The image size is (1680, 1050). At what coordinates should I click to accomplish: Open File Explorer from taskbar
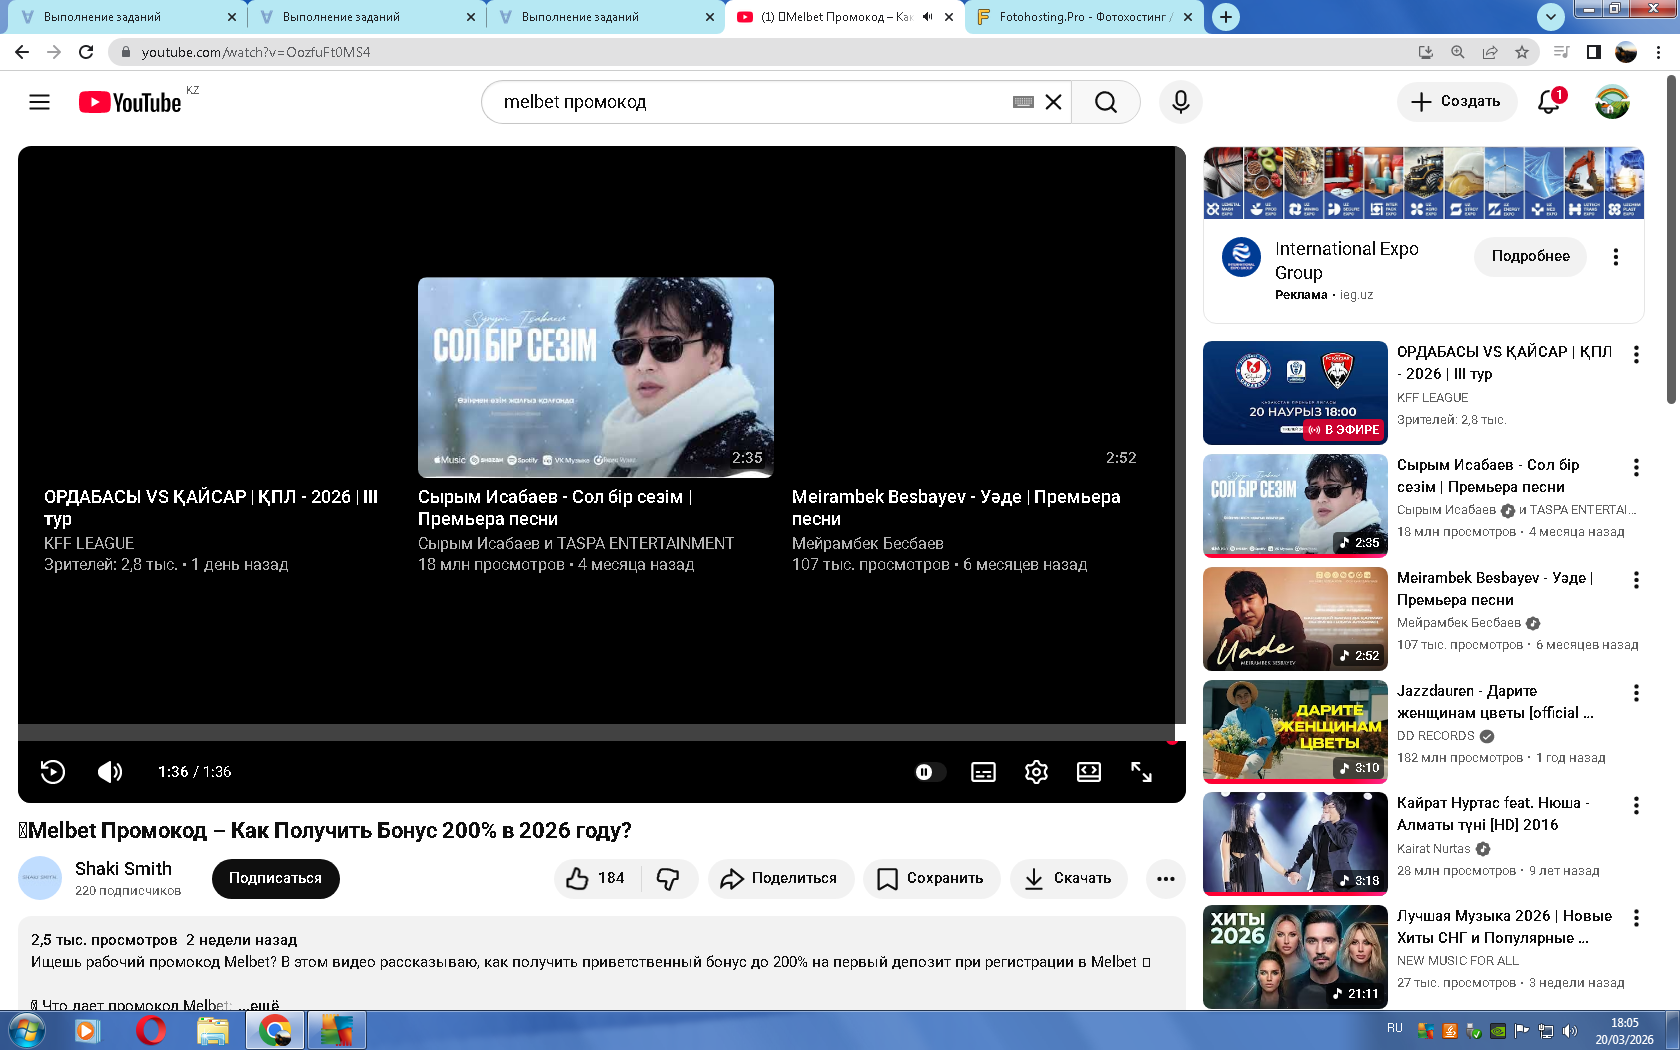pyautogui.click(x=212, y=1030)
